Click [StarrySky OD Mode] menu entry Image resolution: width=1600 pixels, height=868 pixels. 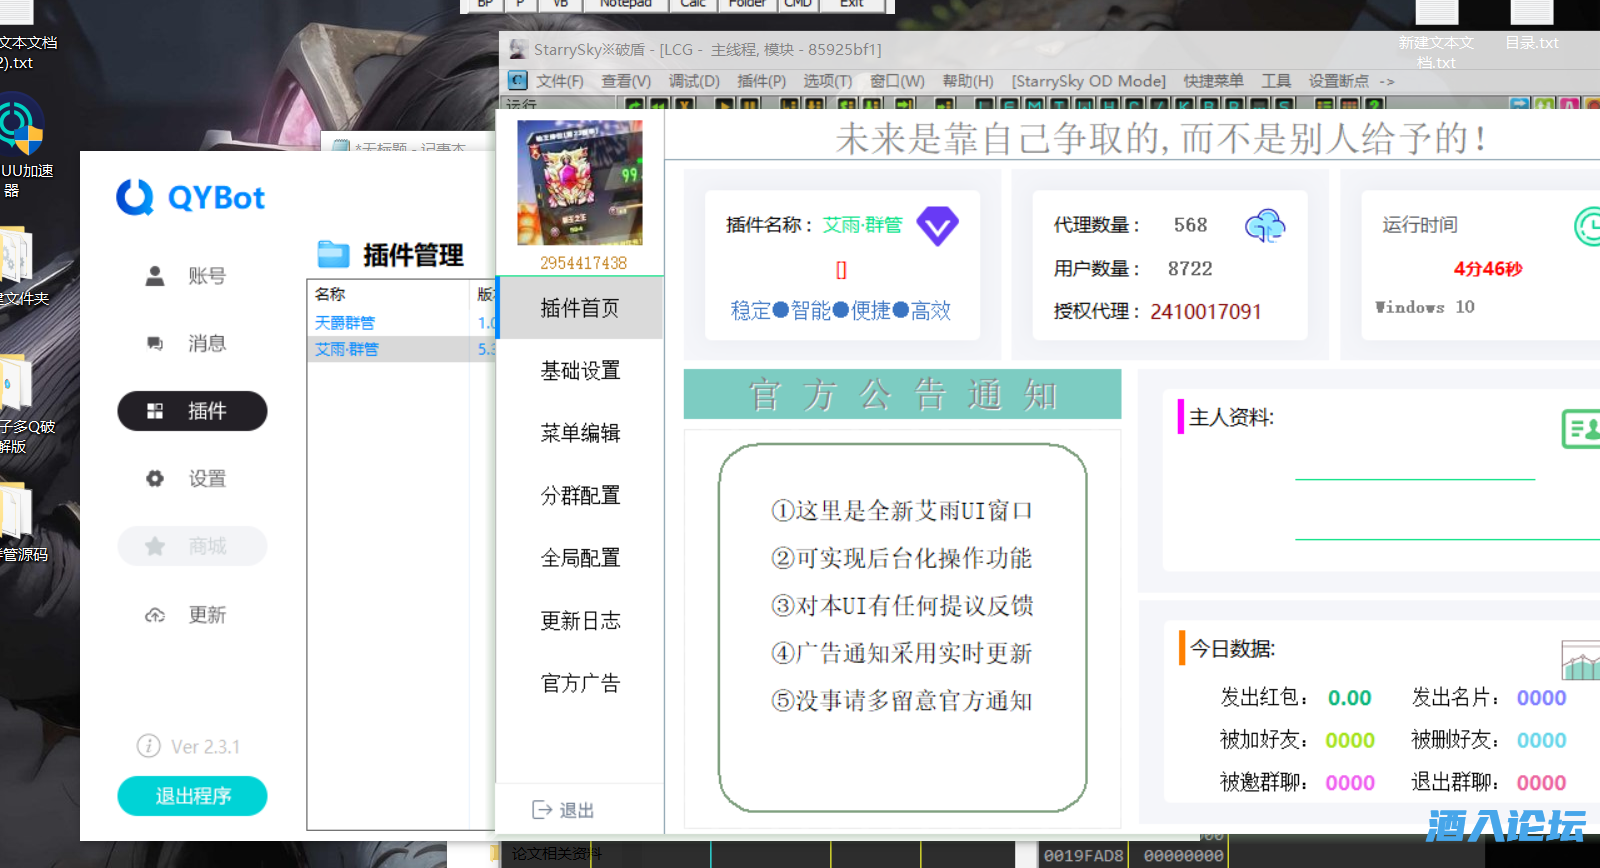pyautogui.click(x=1088, y=81)
